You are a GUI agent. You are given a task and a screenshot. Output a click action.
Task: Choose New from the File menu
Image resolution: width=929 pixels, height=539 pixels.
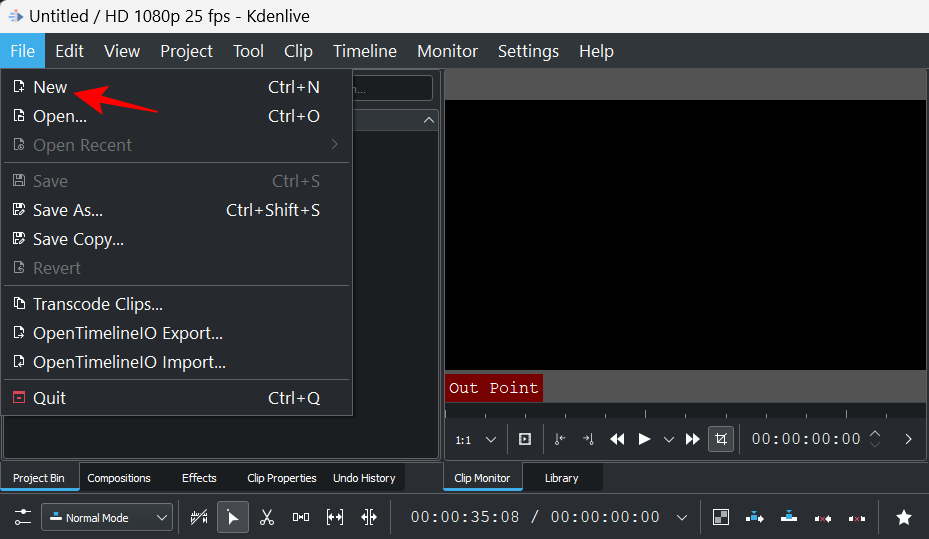point(50,87)
